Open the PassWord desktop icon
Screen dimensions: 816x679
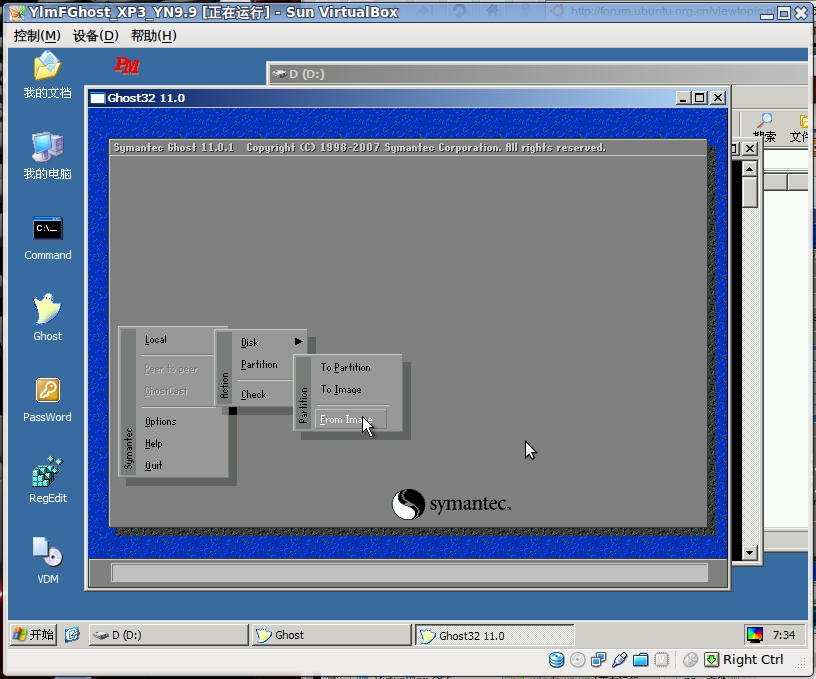pyautogui.click(x=47, y=400)
